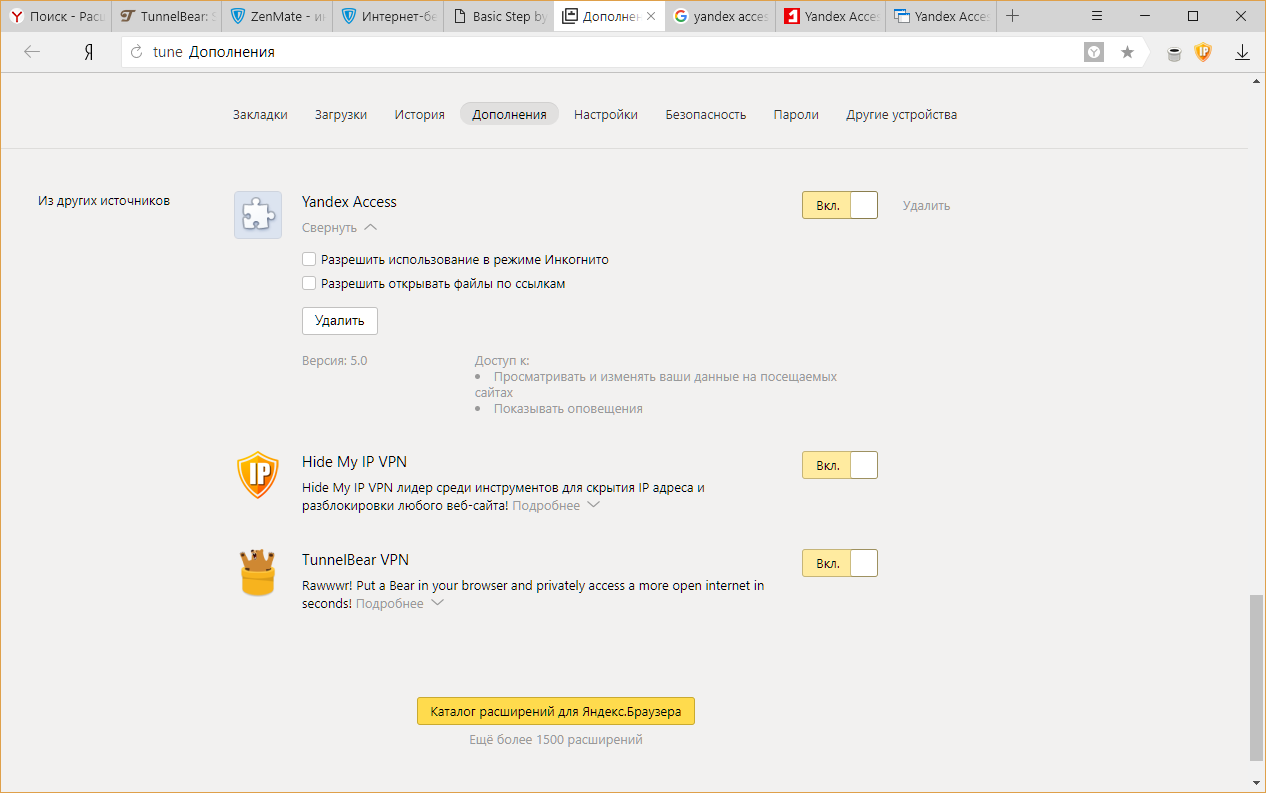1266x793 pixels.
Task: Select the Дополнения section
Action: (509, 114)
